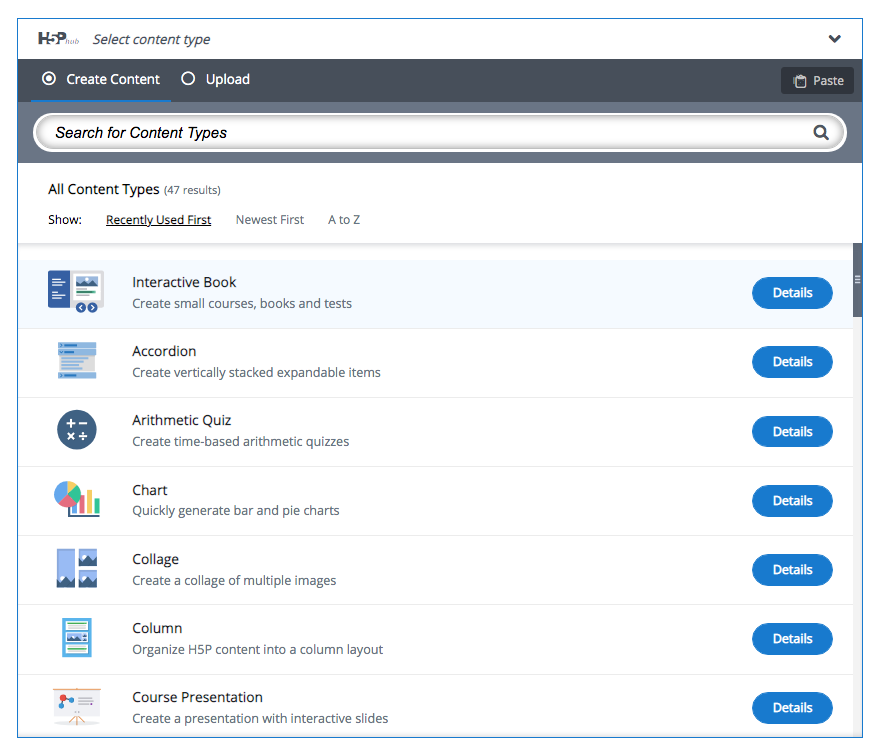Sort content types A to Z
This screenshot has height=738, width=877.
click(x=344, y=220)
